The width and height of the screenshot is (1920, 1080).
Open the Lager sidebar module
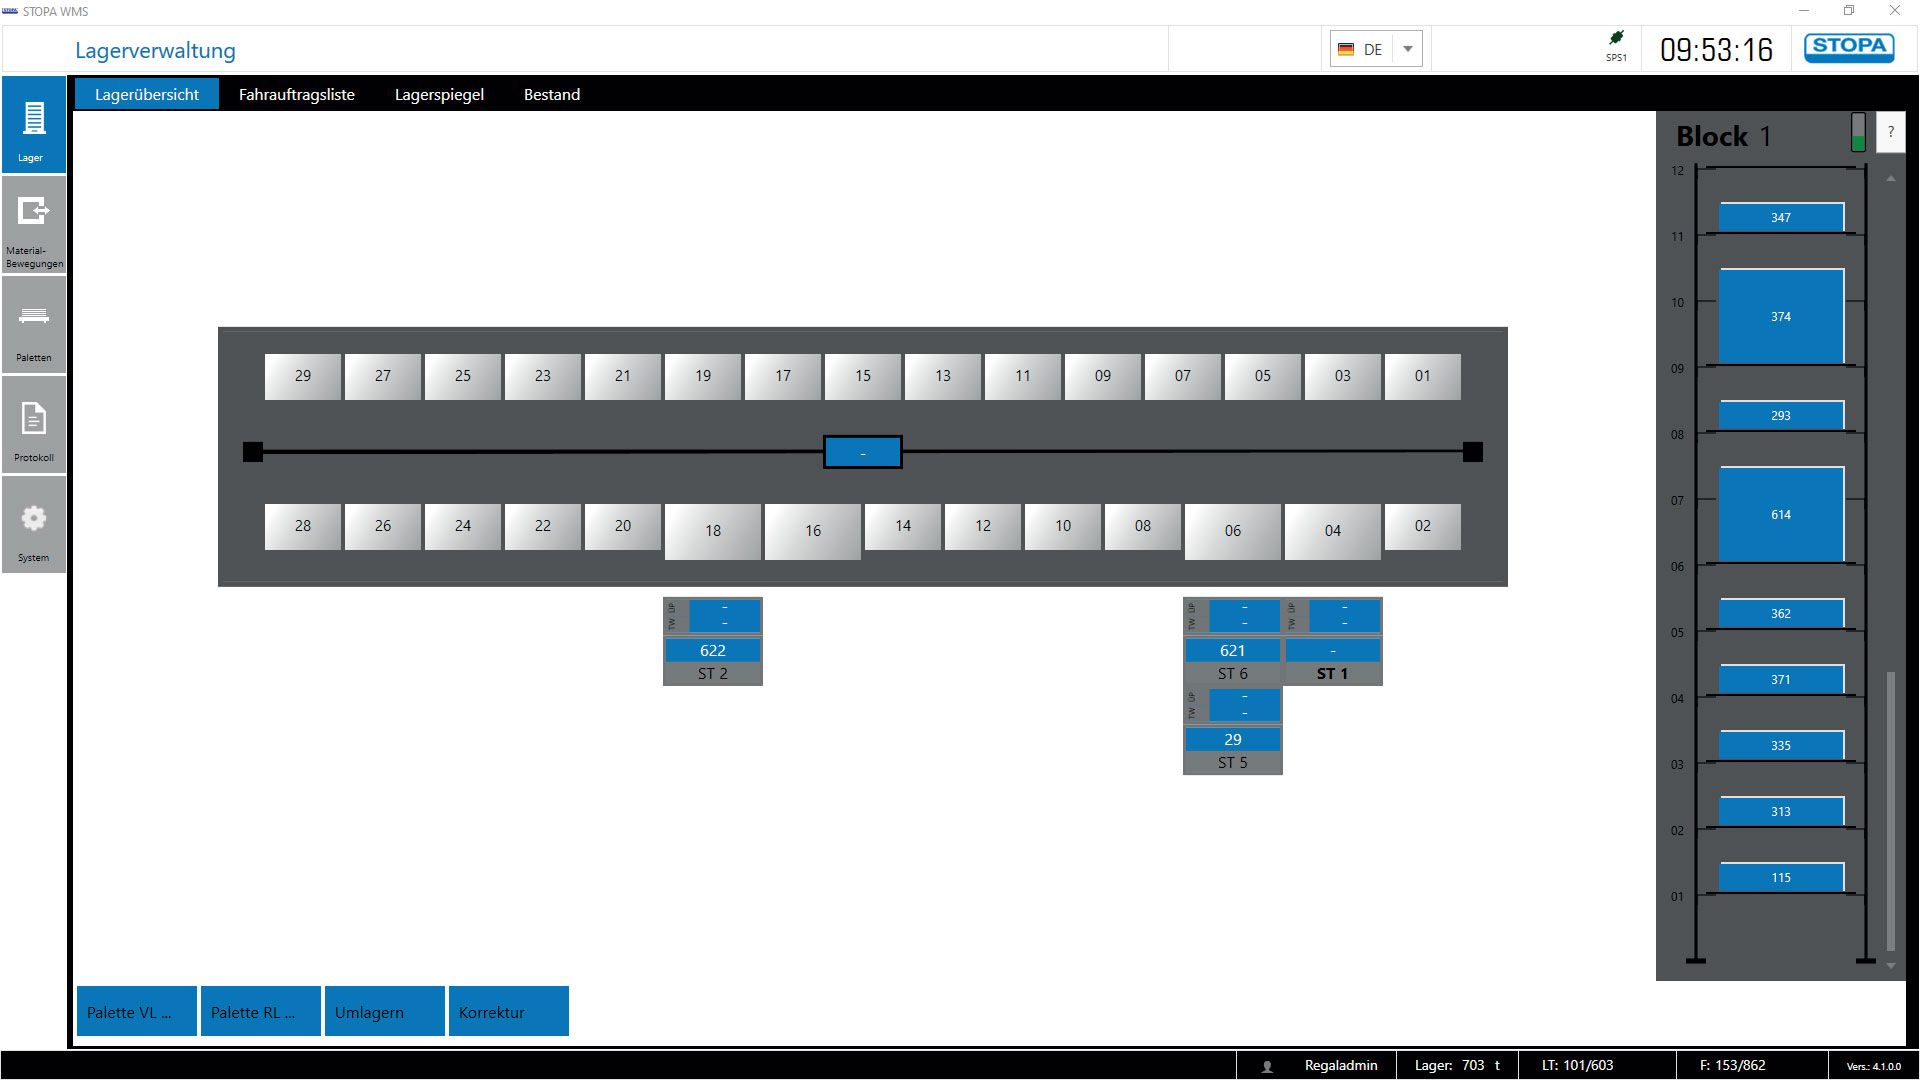pos(34,126)
